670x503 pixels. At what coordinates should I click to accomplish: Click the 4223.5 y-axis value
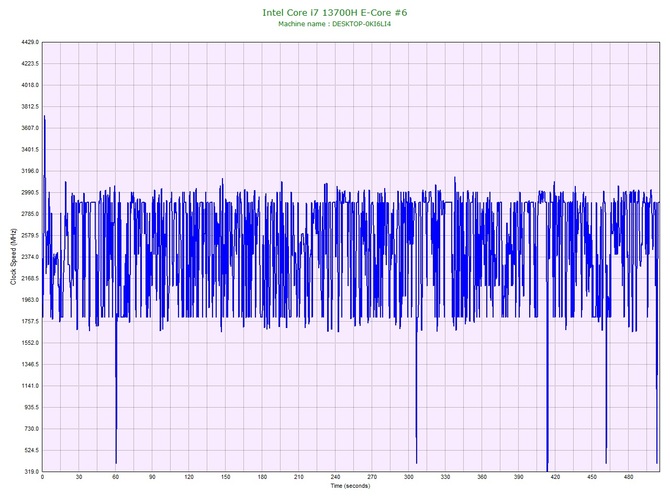(x=29, y=64)
